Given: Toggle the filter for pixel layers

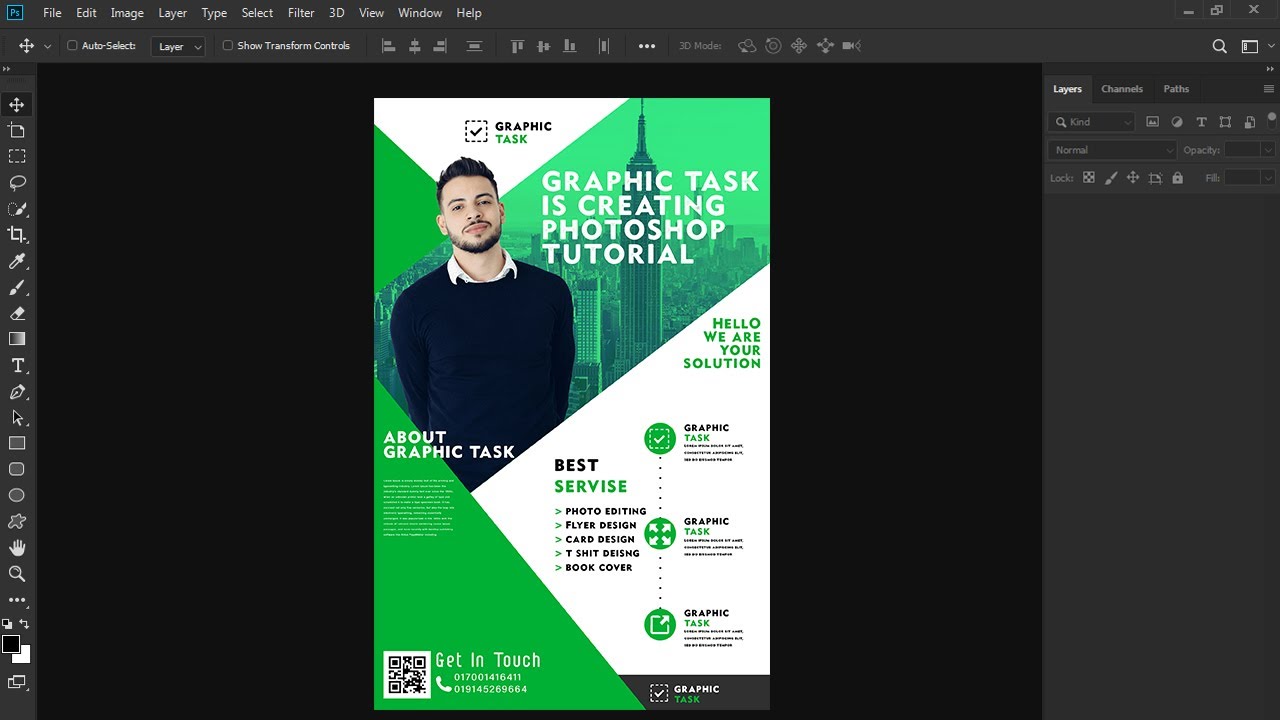Looking at the screenshot, I should point(1153,122).
